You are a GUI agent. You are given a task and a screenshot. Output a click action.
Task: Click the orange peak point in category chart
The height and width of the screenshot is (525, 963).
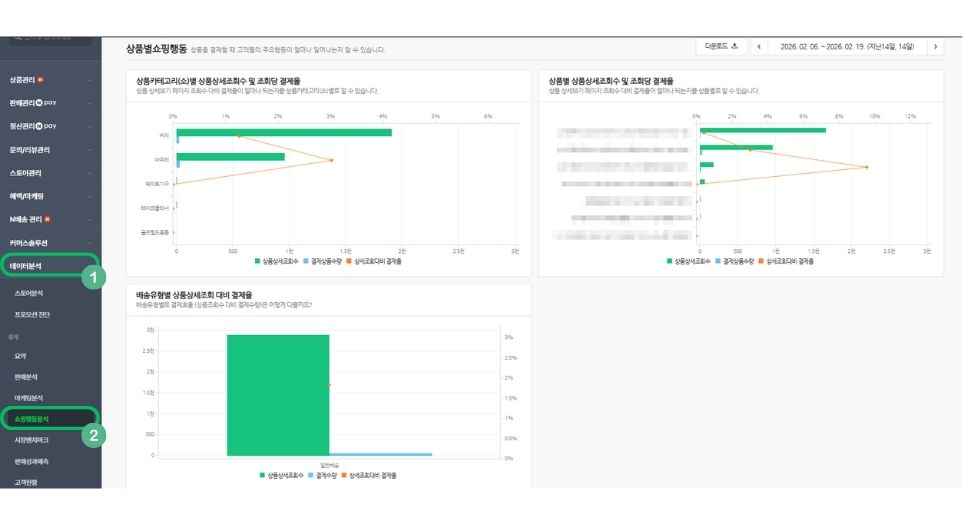[332, 160]
